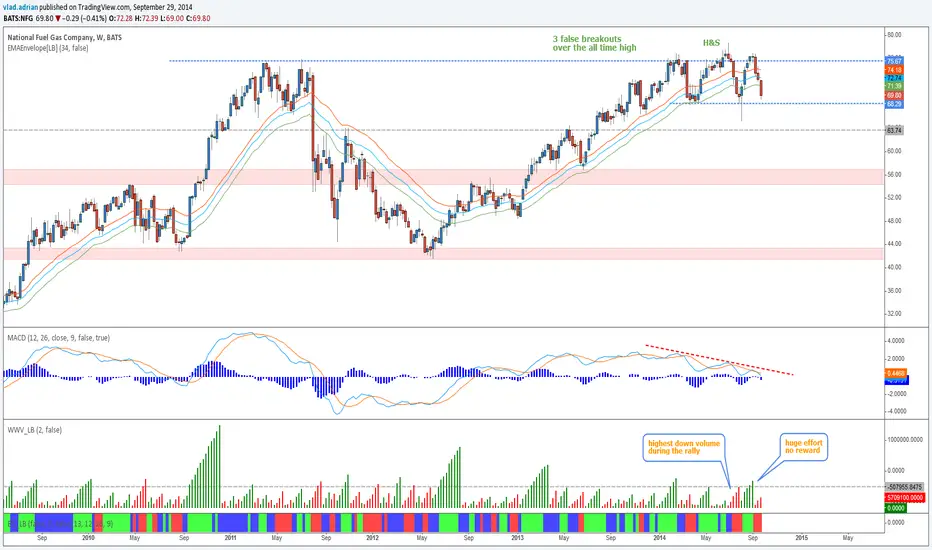Screen dimensions: 932x550
Task: Click the 32.00 price axis tick
Action: click(894, 313)
